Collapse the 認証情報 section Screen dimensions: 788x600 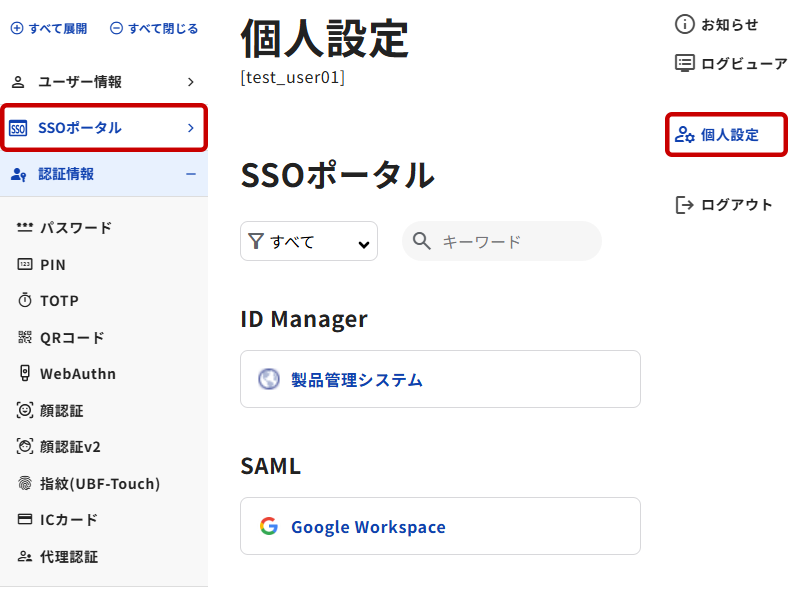190,174
